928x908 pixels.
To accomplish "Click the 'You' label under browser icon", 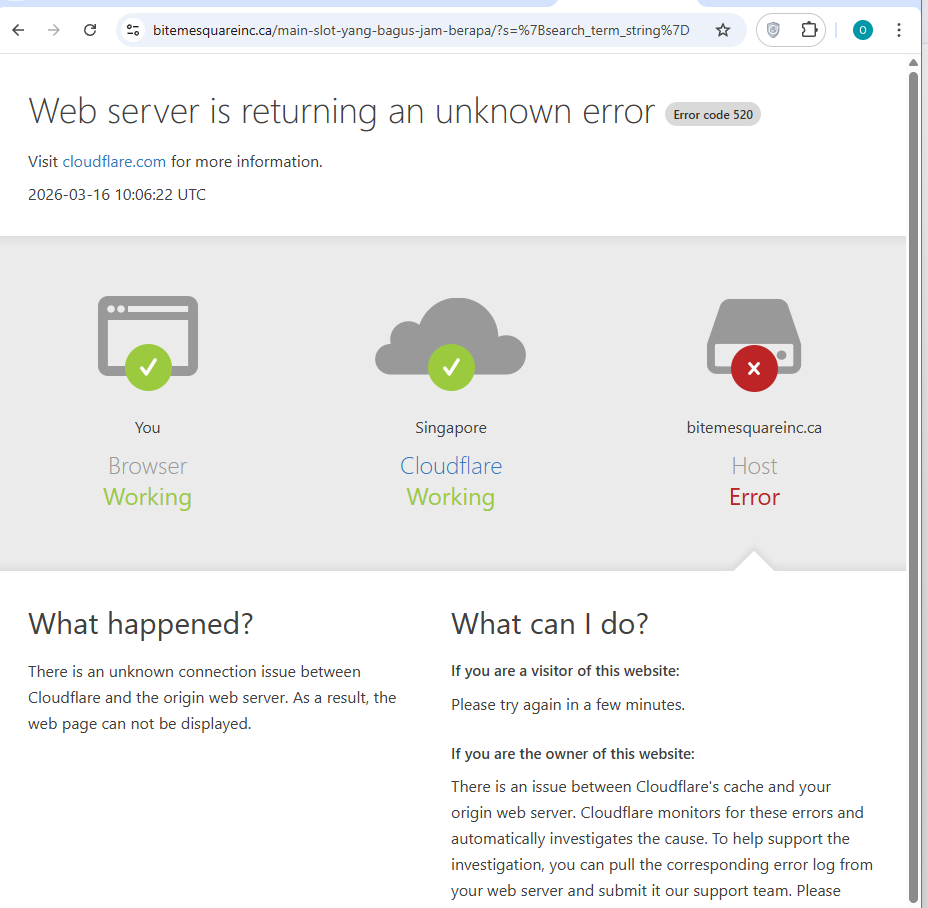I will pyautogui.click(x=147, y=428).
